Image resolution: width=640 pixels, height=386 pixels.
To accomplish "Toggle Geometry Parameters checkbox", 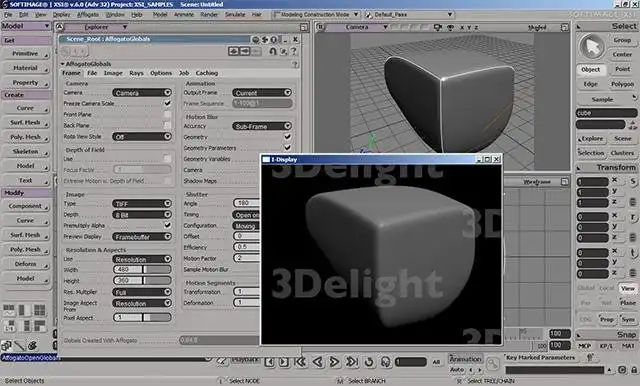I will click(x=287, y=148).
